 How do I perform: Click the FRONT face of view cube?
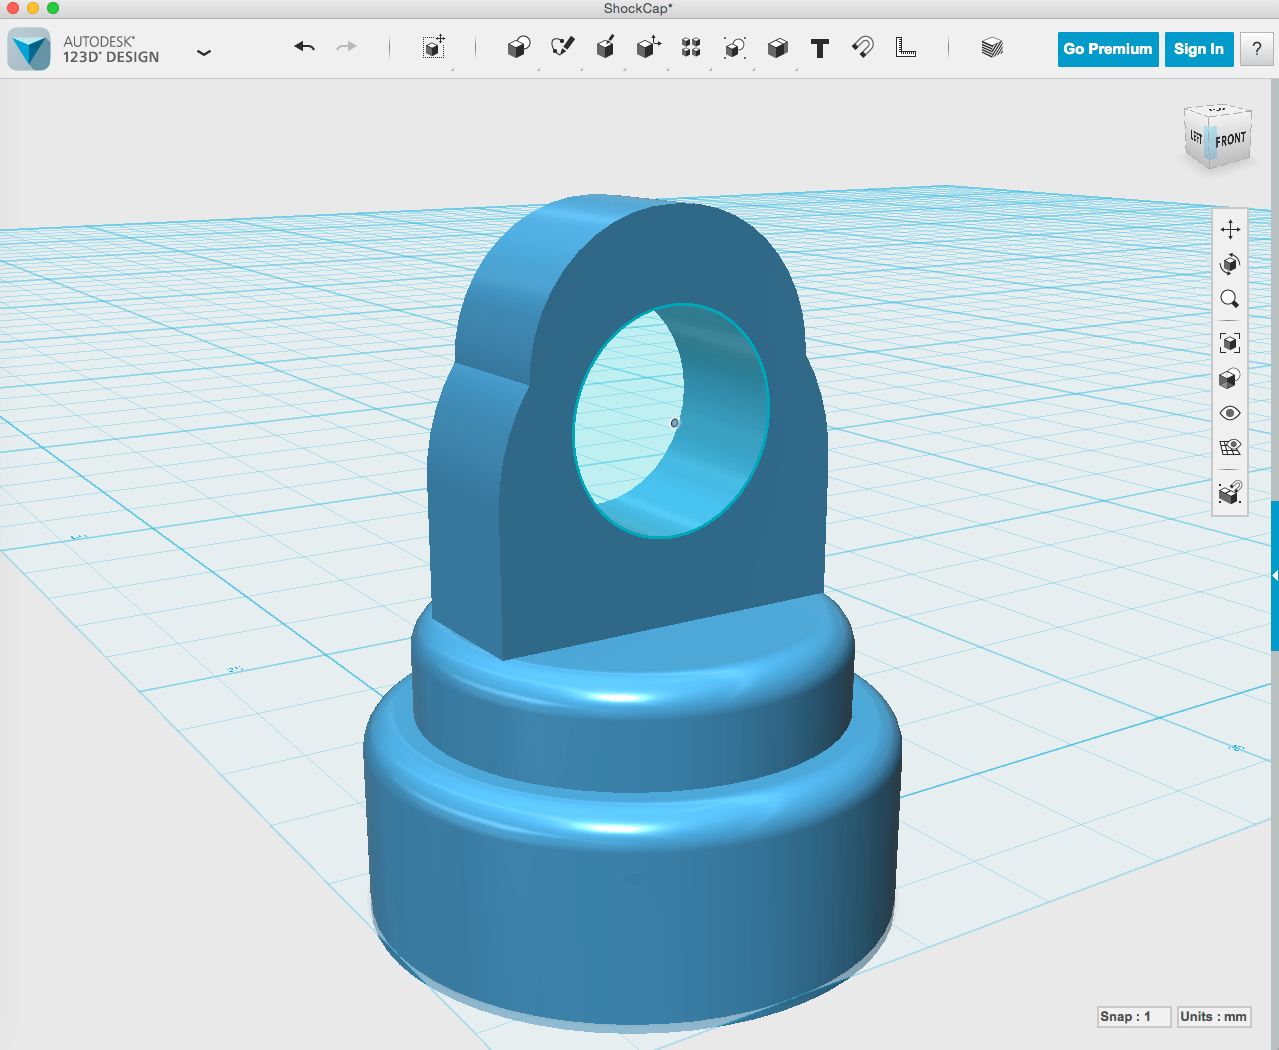(x=1230, y=141)
